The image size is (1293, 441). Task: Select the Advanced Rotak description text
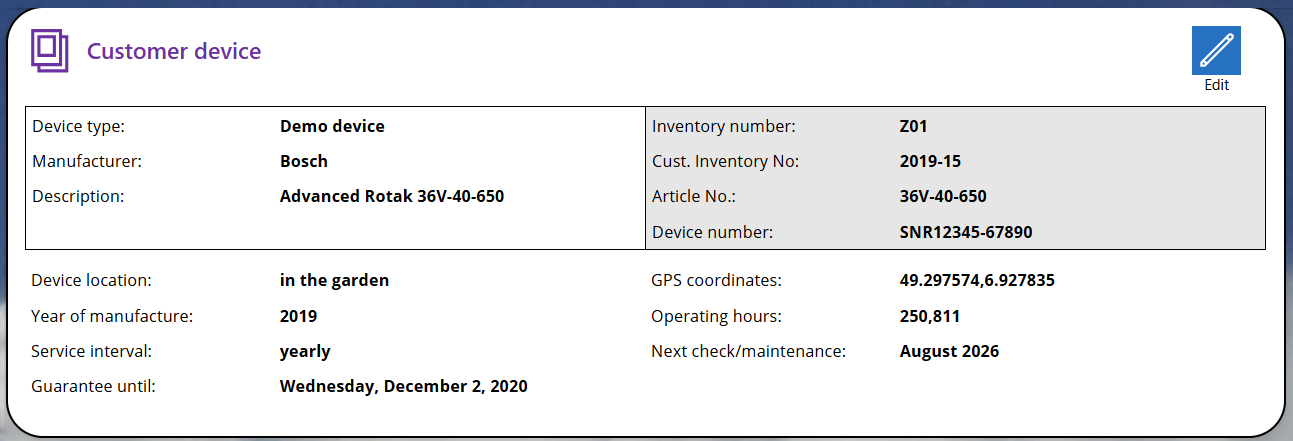[x=392, y=196]
